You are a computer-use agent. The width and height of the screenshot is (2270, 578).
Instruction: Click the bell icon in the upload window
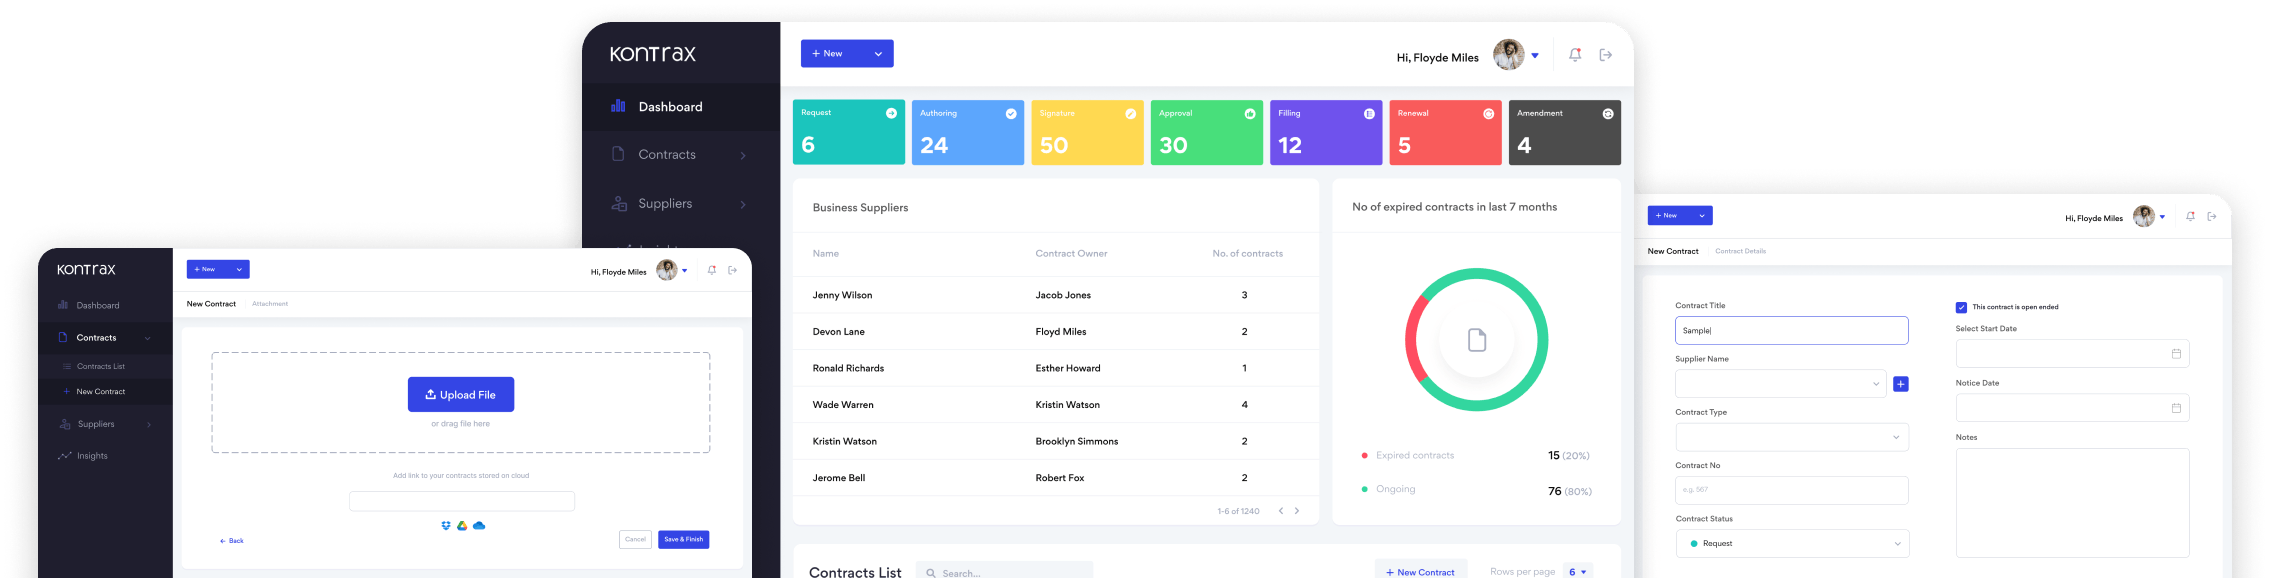pos(712,270)
